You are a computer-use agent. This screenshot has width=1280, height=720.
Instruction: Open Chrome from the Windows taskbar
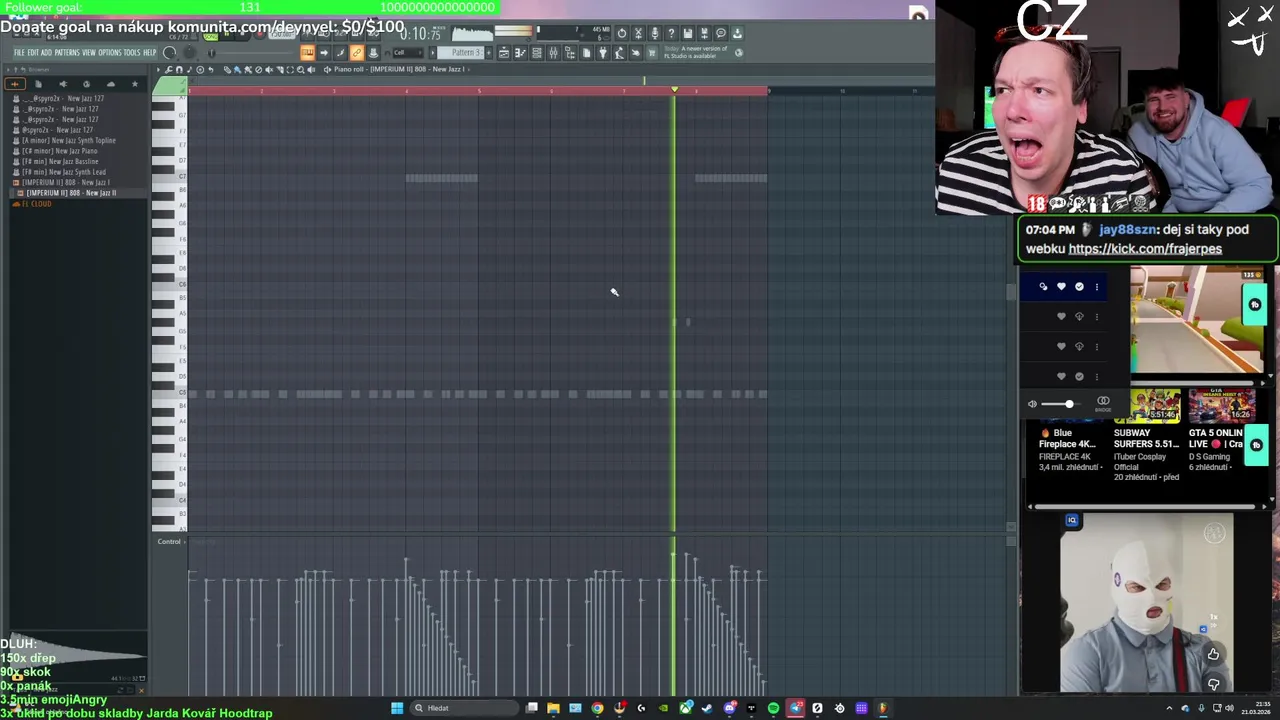pyautogui.click(x=597, y=708)
